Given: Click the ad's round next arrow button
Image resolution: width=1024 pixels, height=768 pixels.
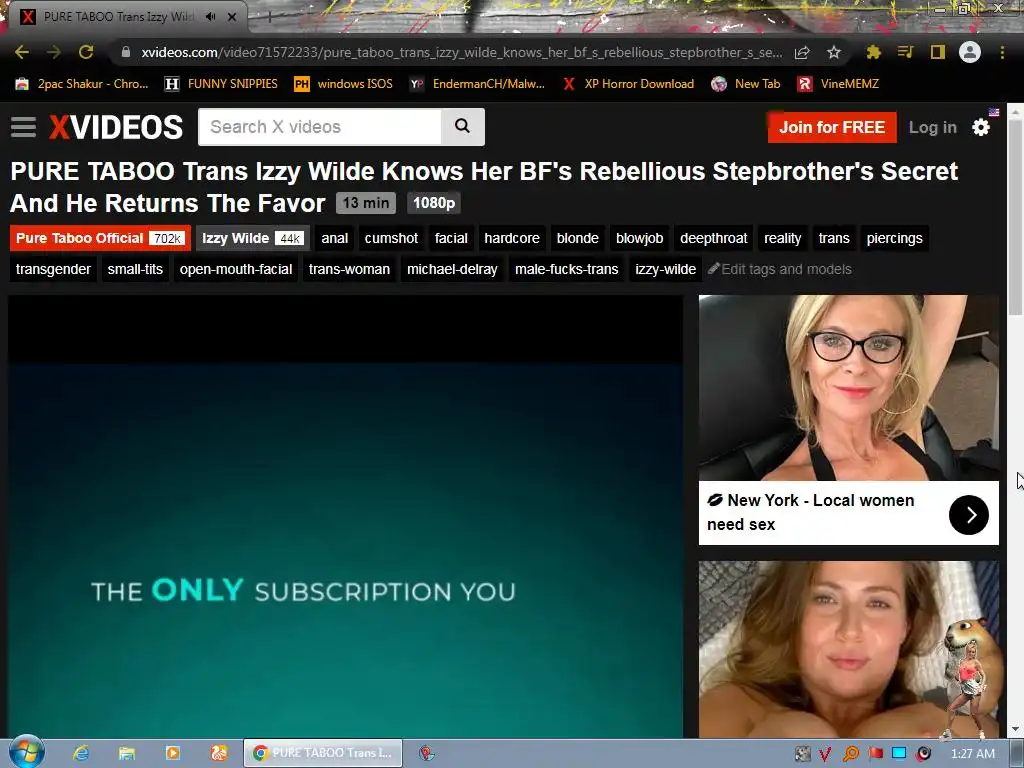Looking at the screenshot, I should [968, 515].
